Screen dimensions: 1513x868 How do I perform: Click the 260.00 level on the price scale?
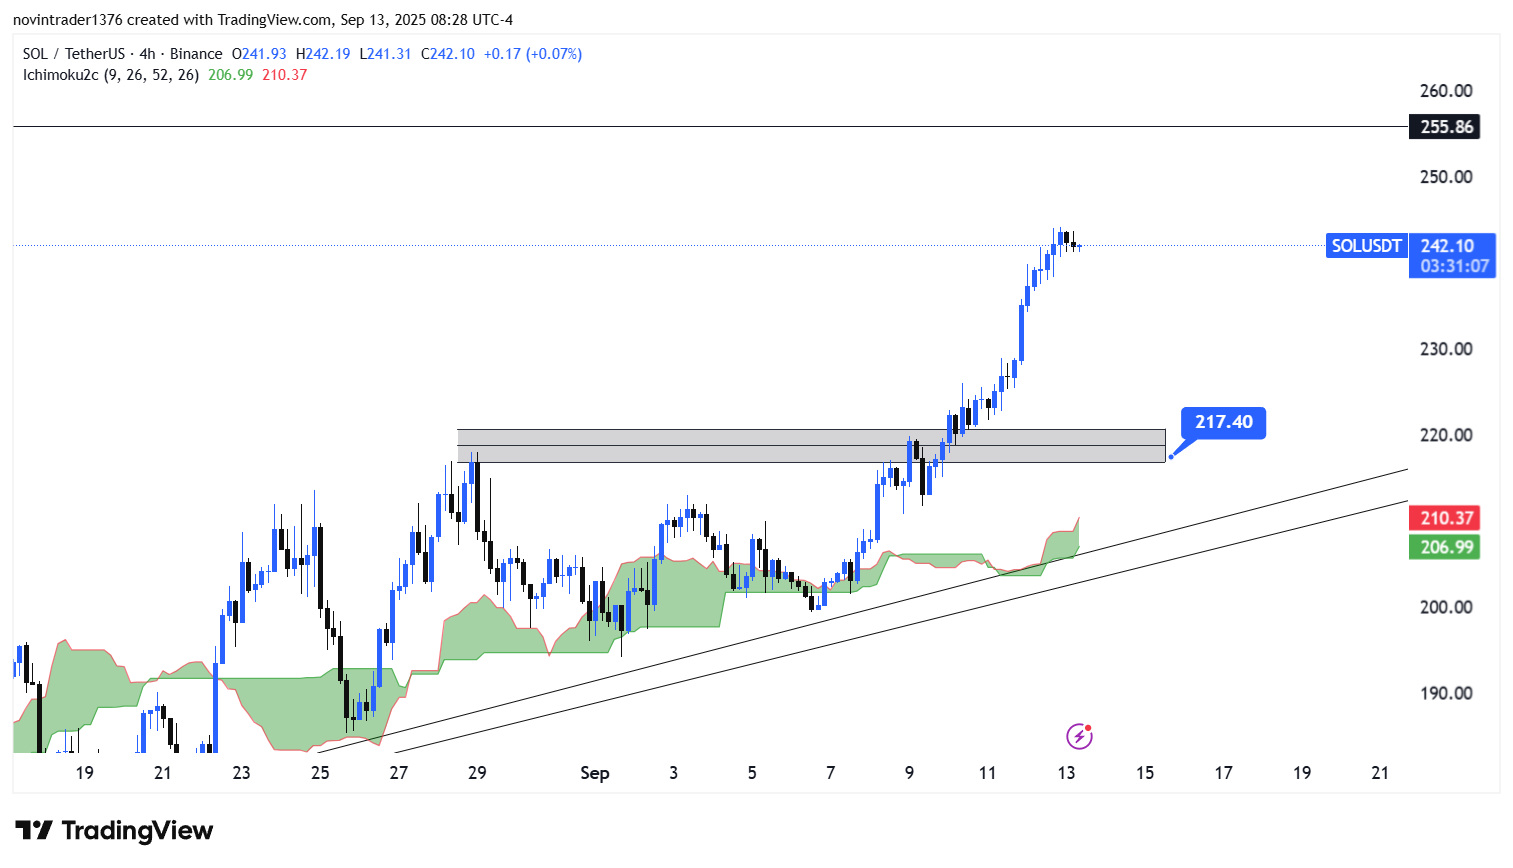(x=1446, y=91)
